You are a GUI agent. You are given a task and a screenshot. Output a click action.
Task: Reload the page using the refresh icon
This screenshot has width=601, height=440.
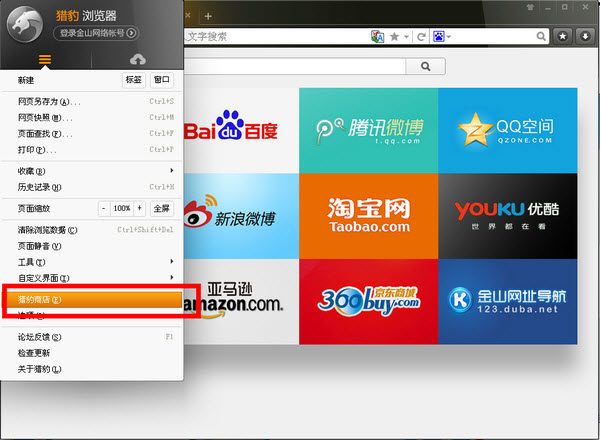click(x=421, y=37)
